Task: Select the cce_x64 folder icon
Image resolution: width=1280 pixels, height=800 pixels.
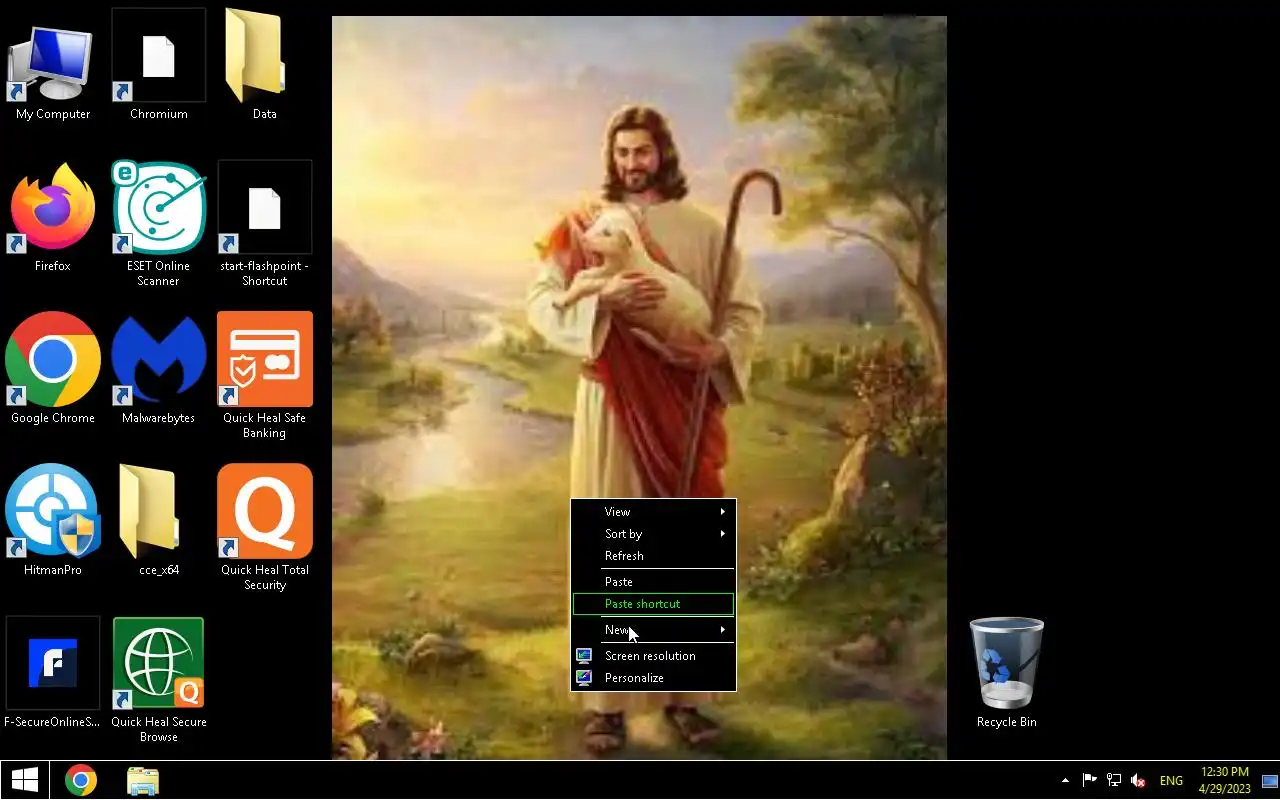Action: 159,521
